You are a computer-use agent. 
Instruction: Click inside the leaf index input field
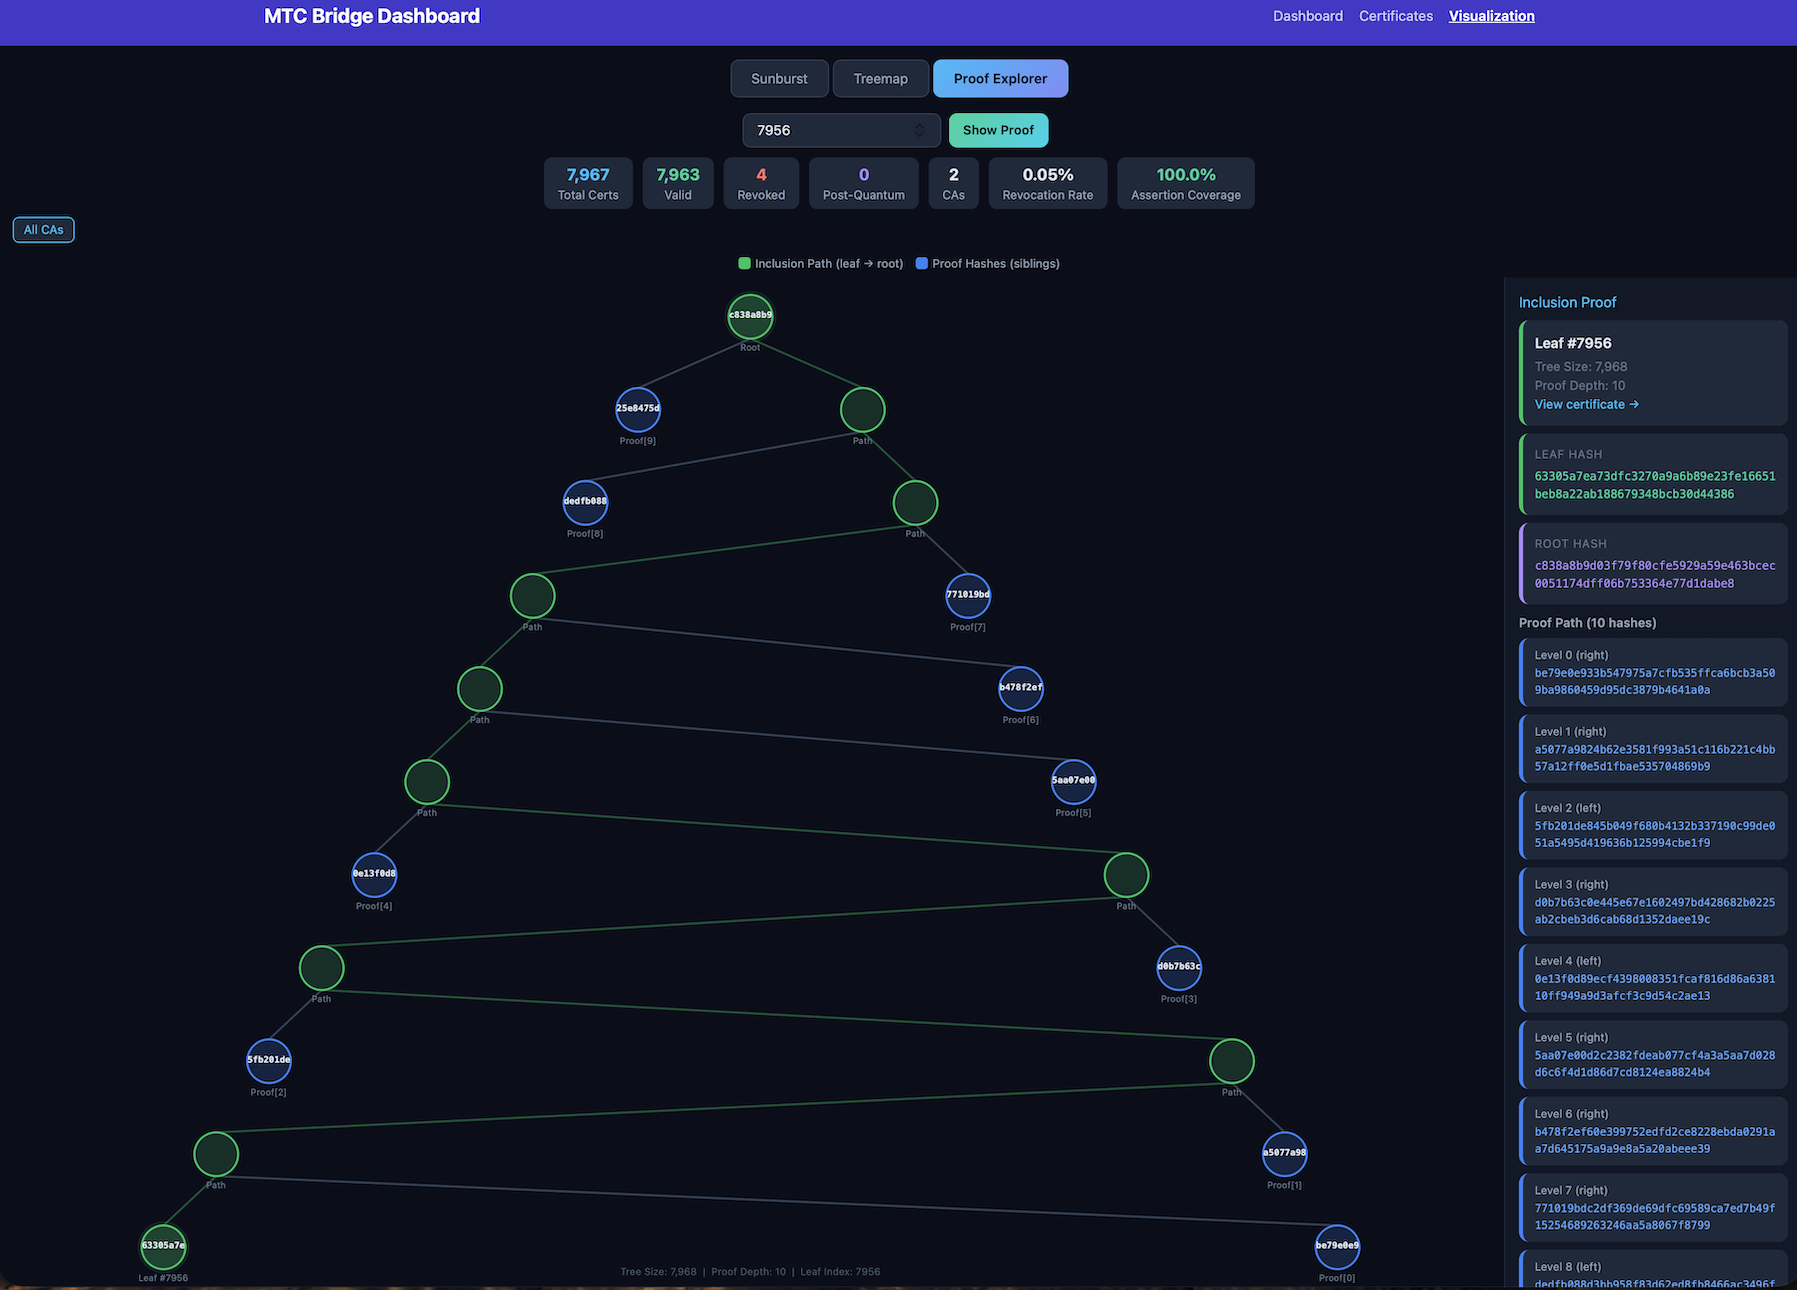tap(830, 130)
